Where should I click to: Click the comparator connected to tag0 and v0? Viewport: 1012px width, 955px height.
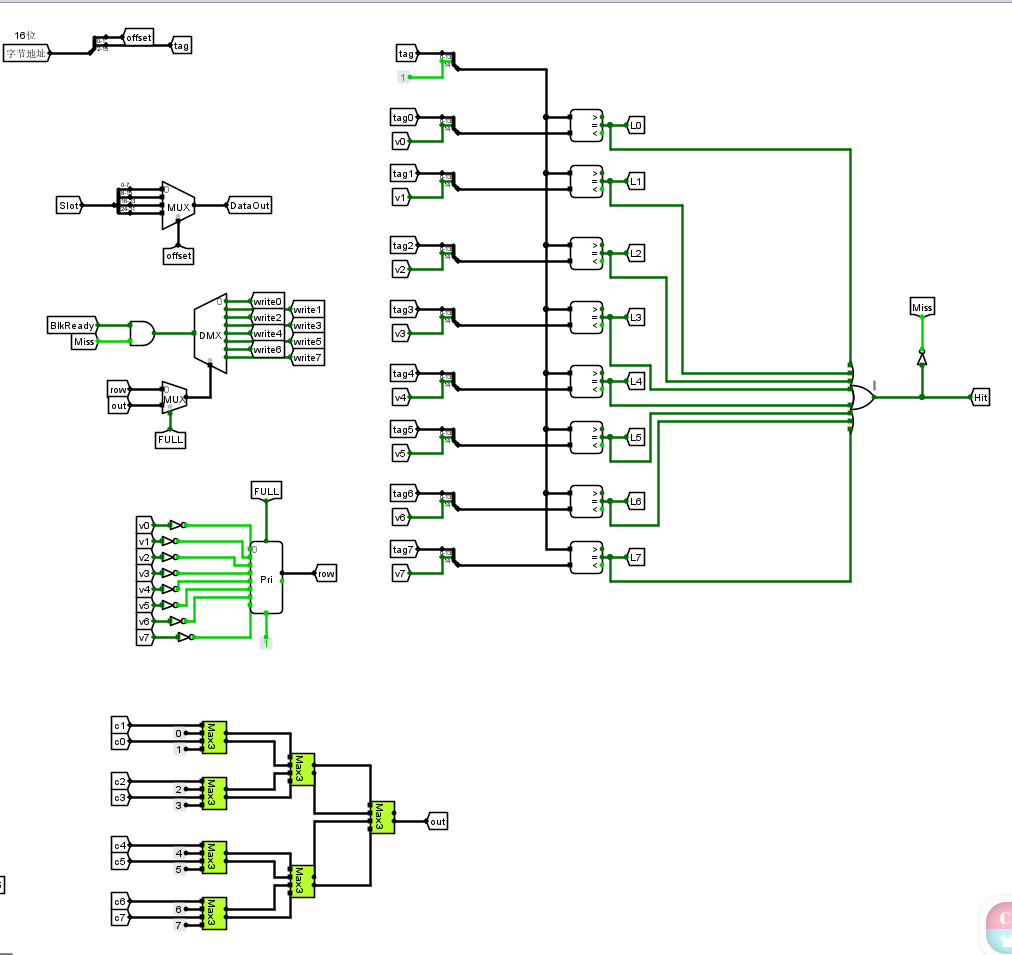(588, 125)
